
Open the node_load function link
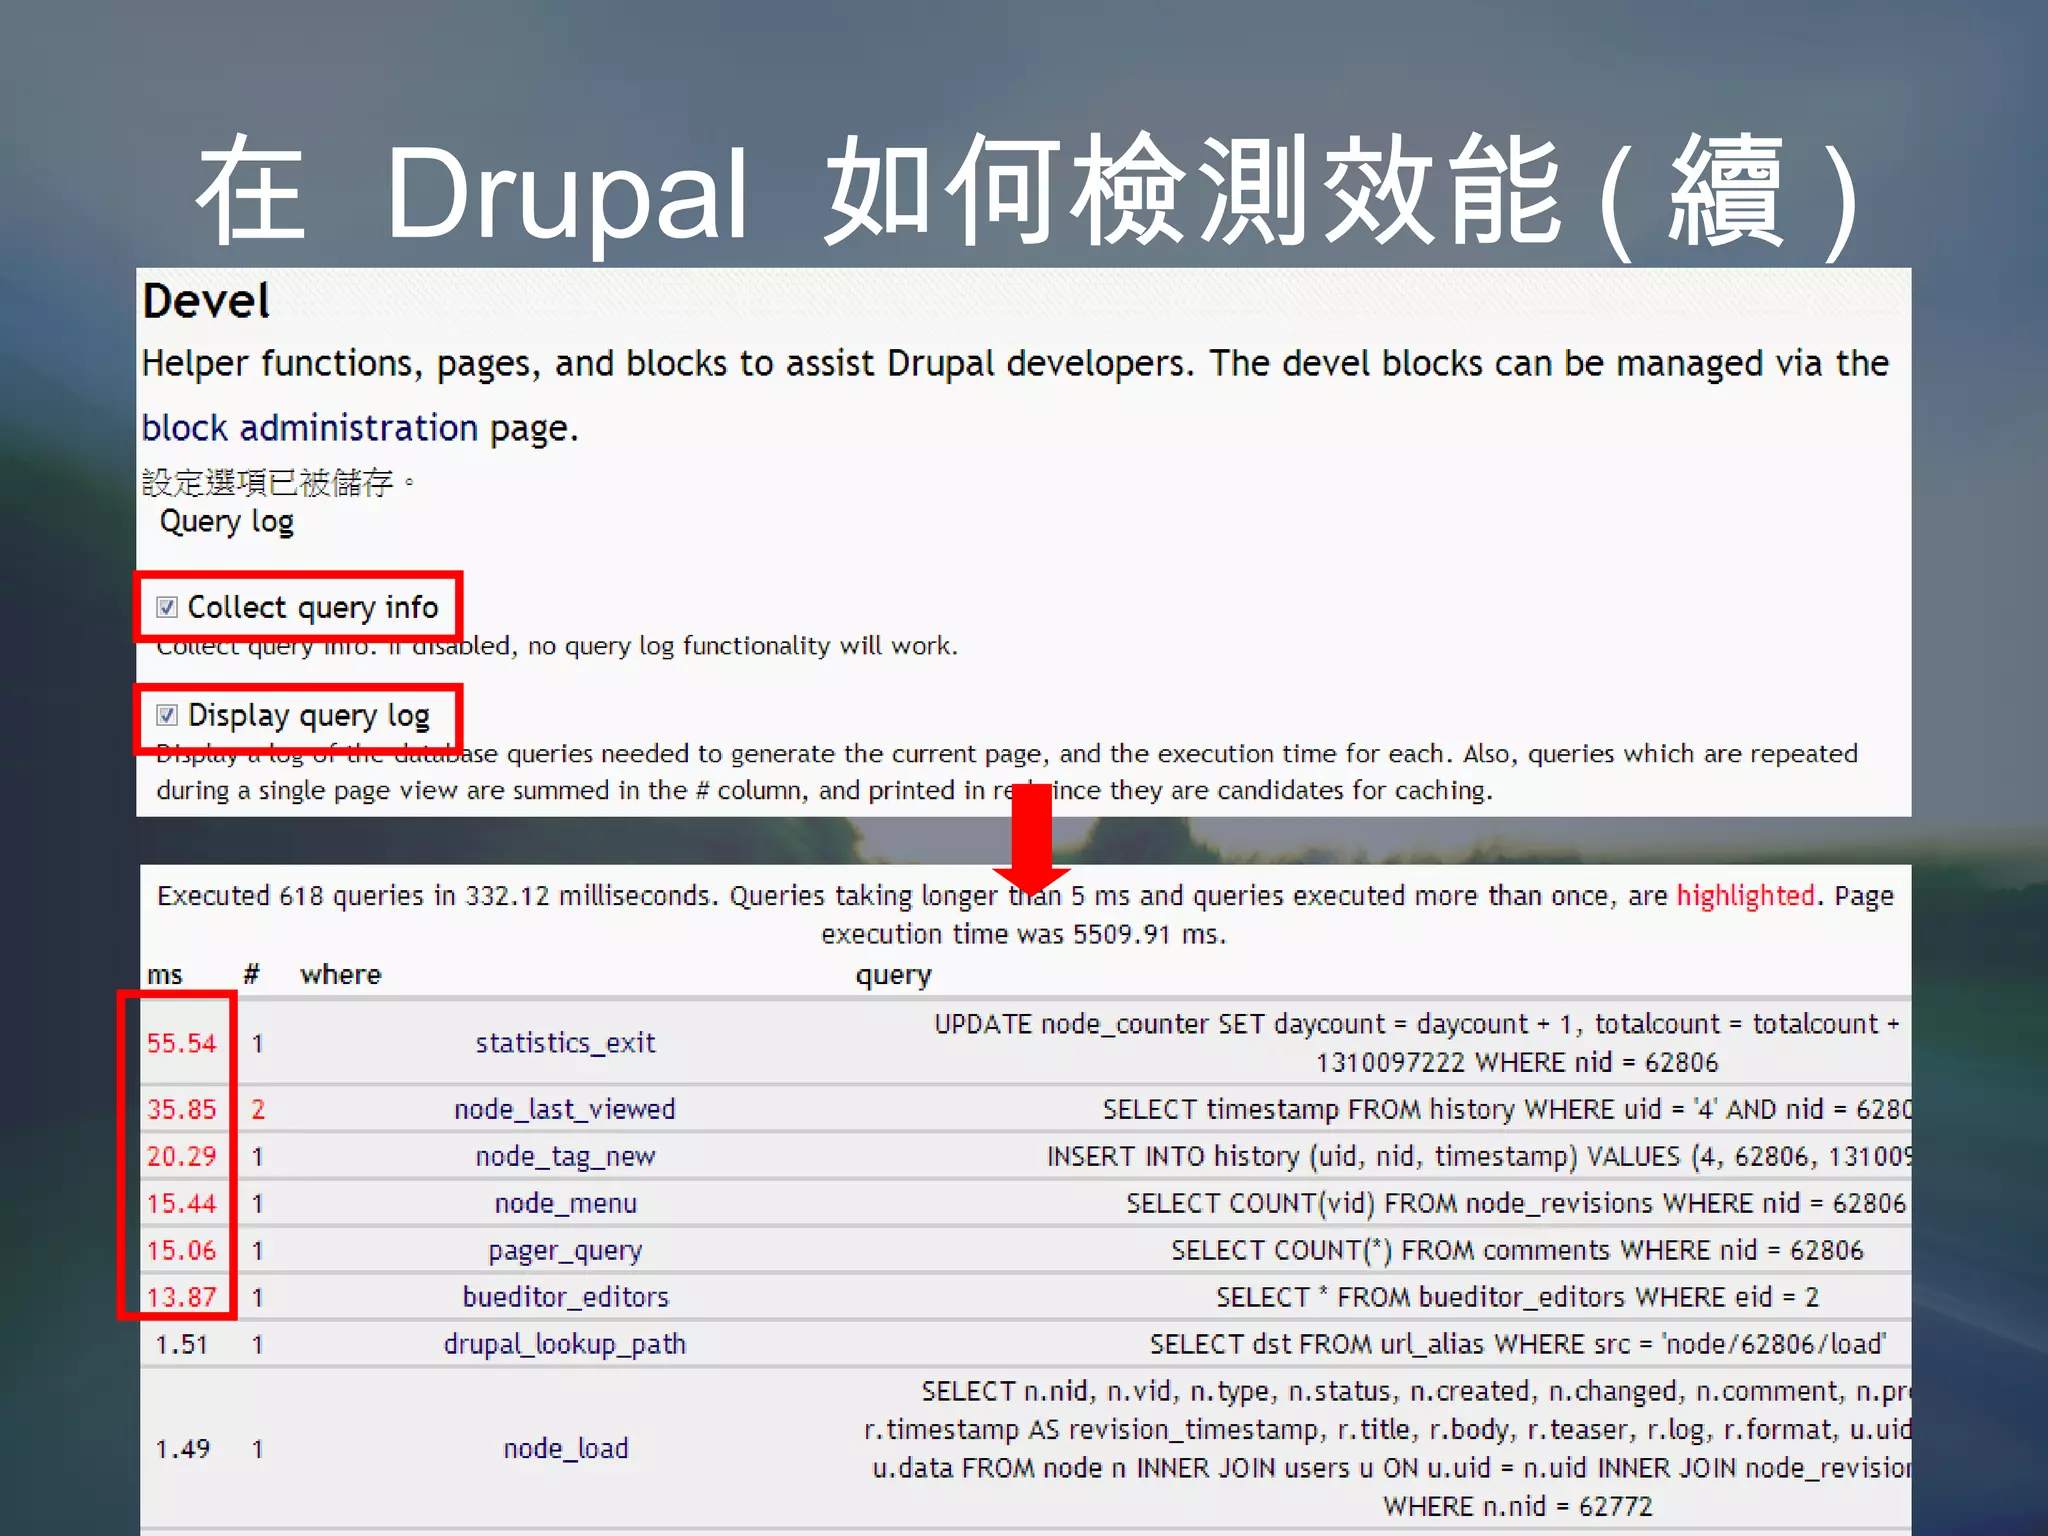[x=565, y=1448]
